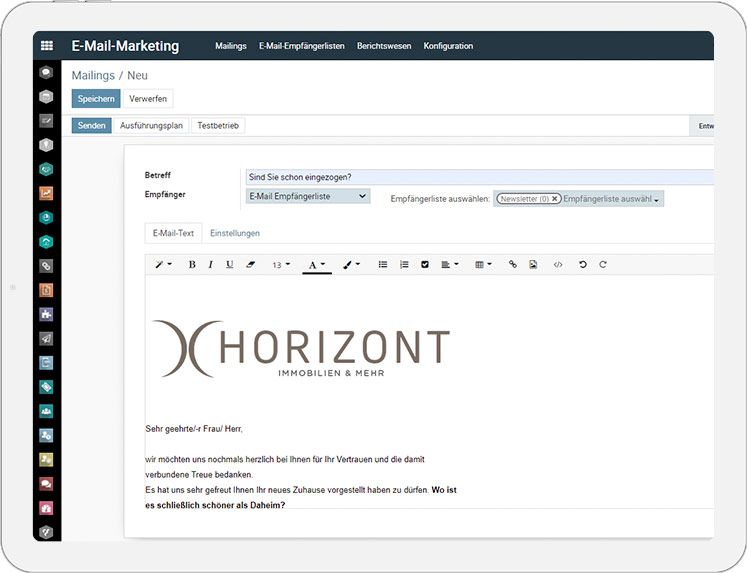Insert an image via toolbar picture icon
The image size is (747, 573).
click(533, 265)
